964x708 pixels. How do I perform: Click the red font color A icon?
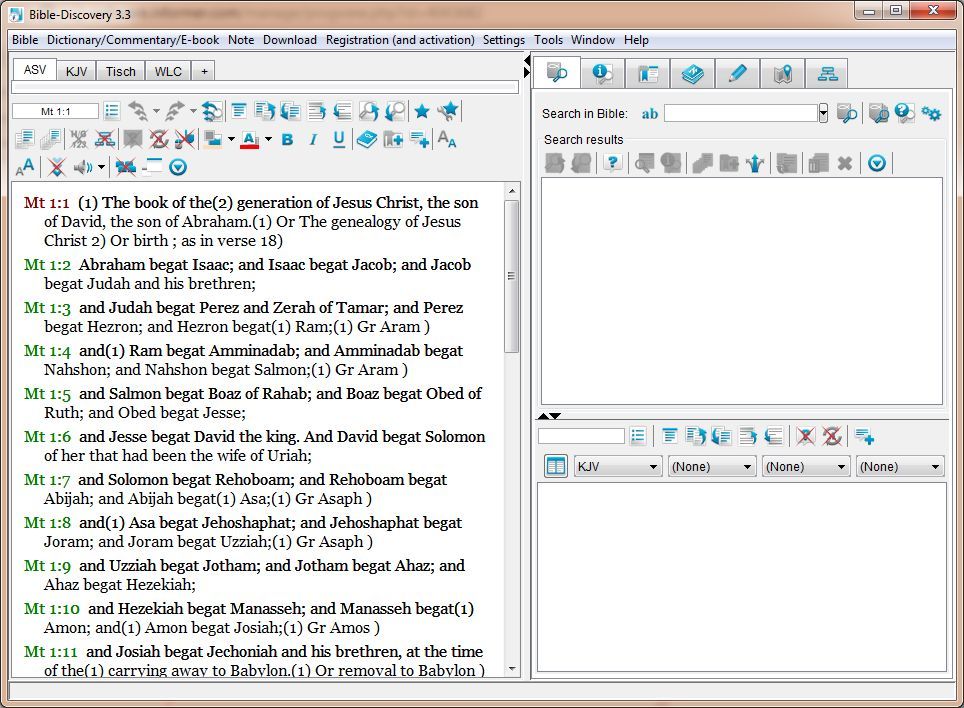[x=250, y=140]
